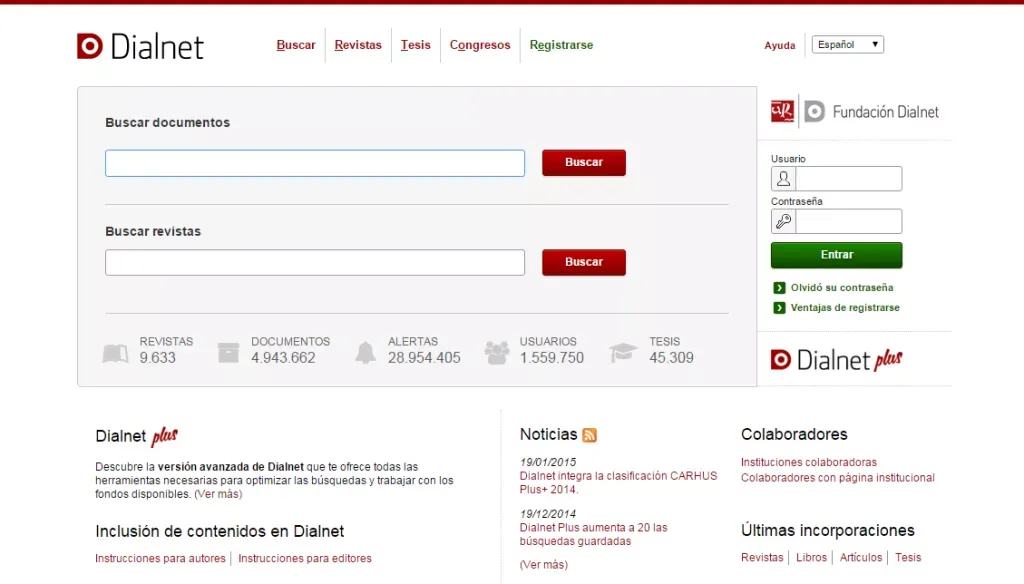Screen dimensions: 1024x584
Task: Open Libros under Últimas incorporaciones
Action: 811,558
